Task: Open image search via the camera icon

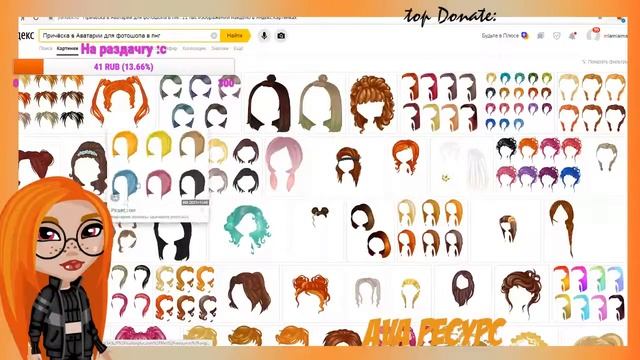Action: tap(281, 36)
